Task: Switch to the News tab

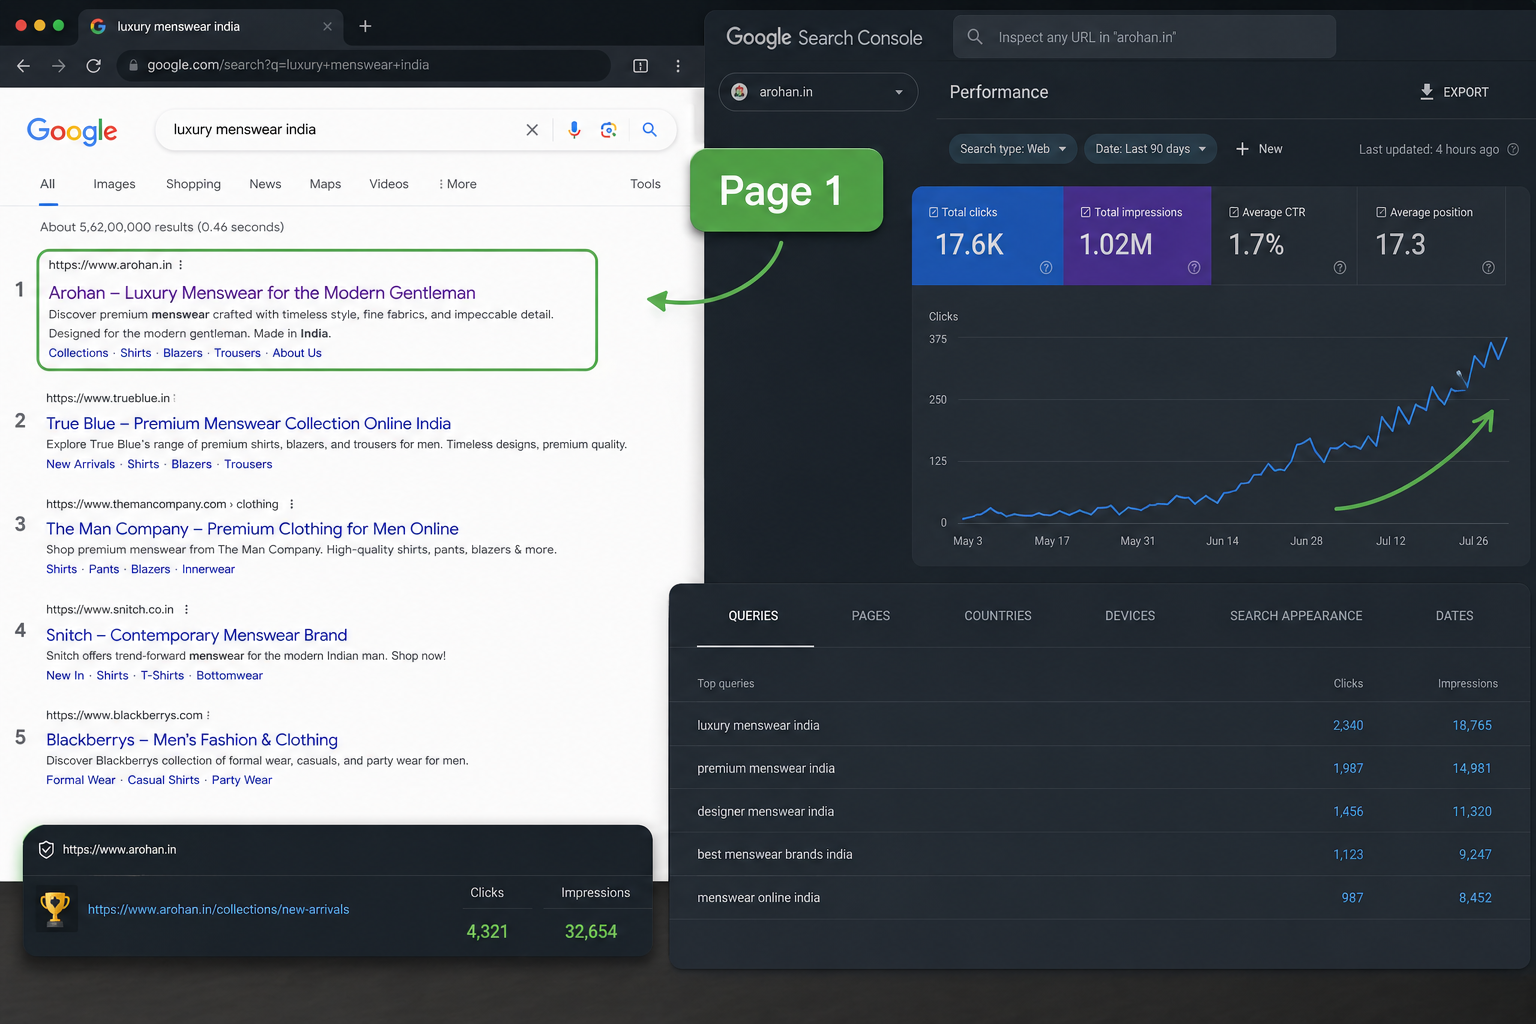Action: point(265,184)
